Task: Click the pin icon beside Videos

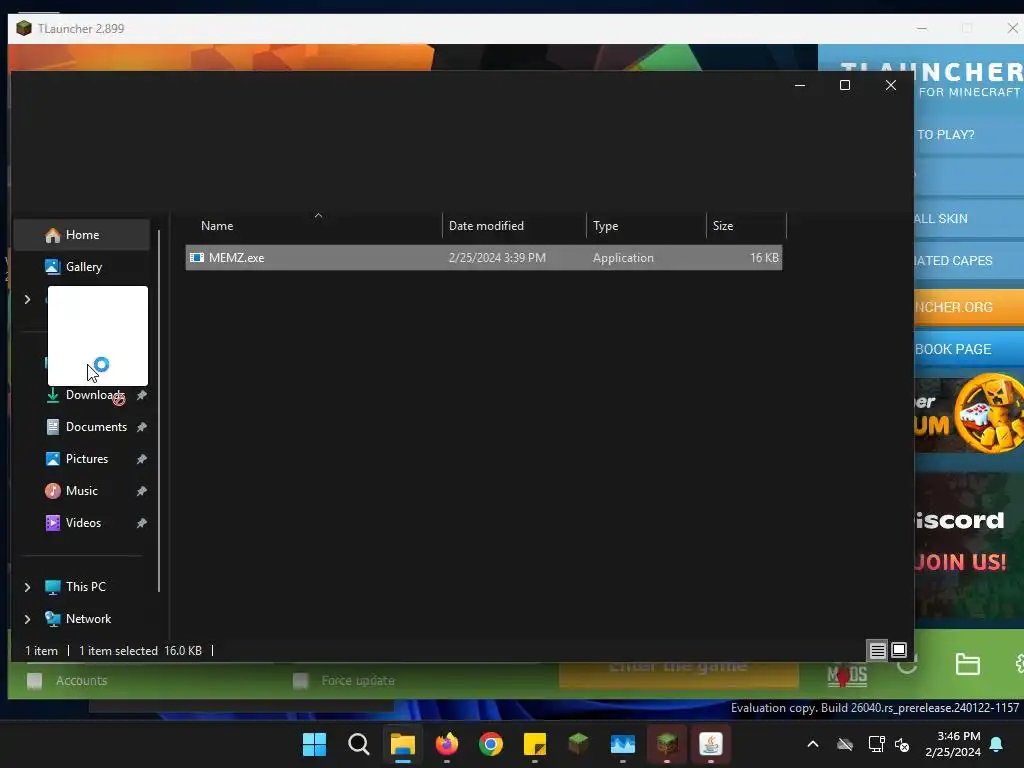Action: click(142, 523)
